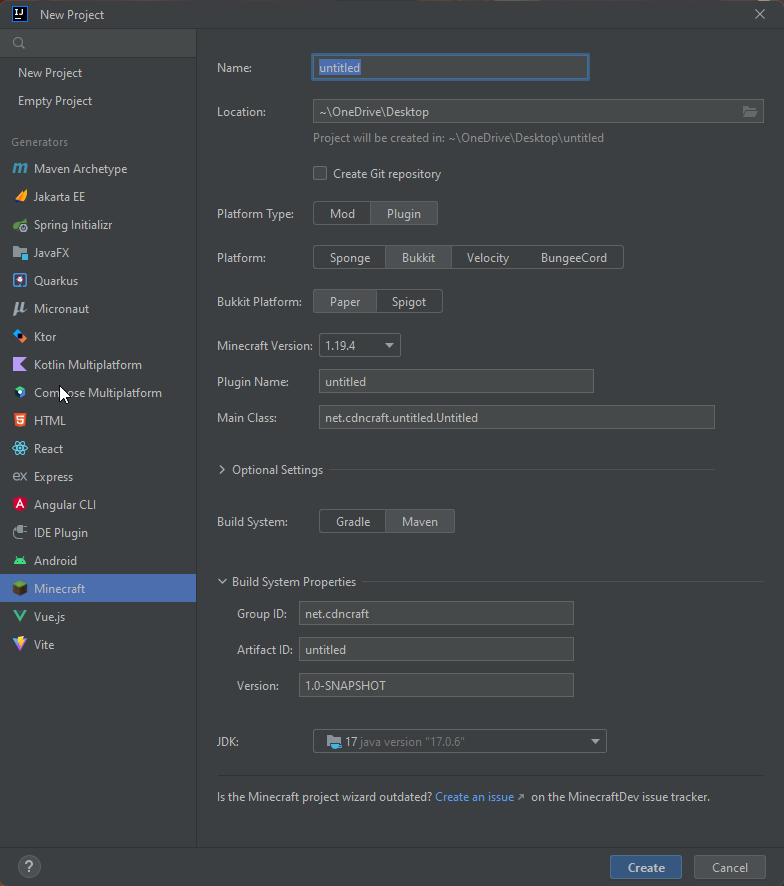Click the folder browse icon for Location
Viewport: 784px width, 886px height.
click(x=750, y=111)
